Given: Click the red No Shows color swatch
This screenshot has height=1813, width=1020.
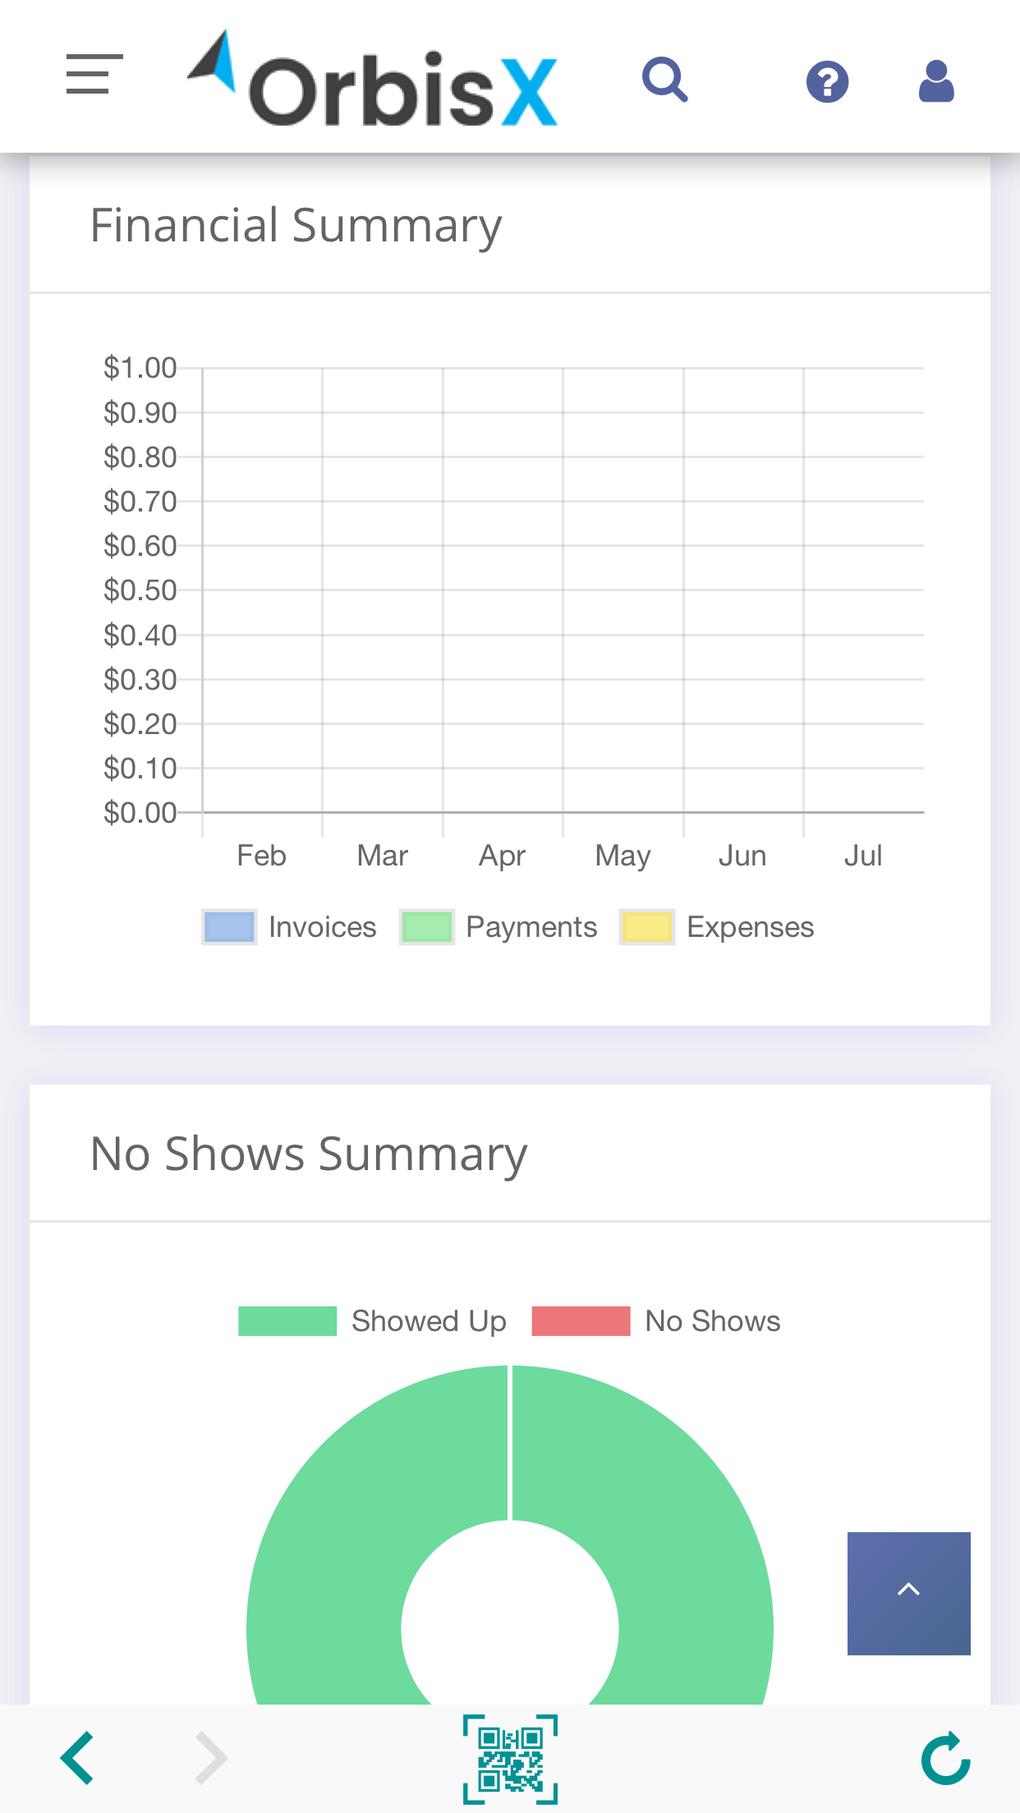Looking at the screenshot, I should (581, 1321).
